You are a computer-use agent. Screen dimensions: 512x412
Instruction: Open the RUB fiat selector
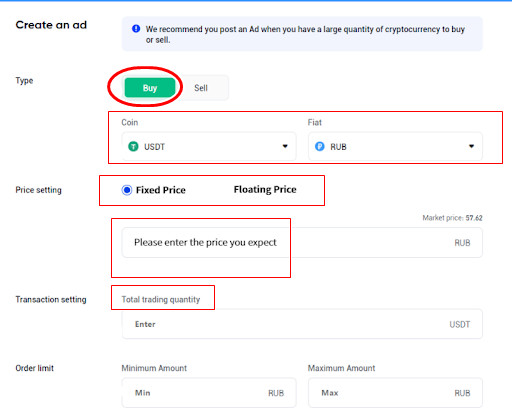click(x=395, y=146)
